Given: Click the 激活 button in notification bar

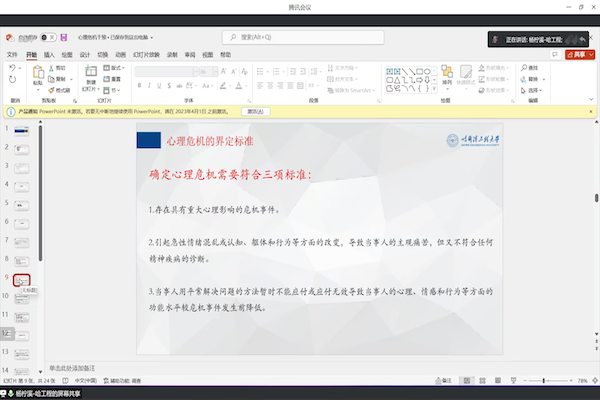Looking at the screenshot, I should (254, 111).
